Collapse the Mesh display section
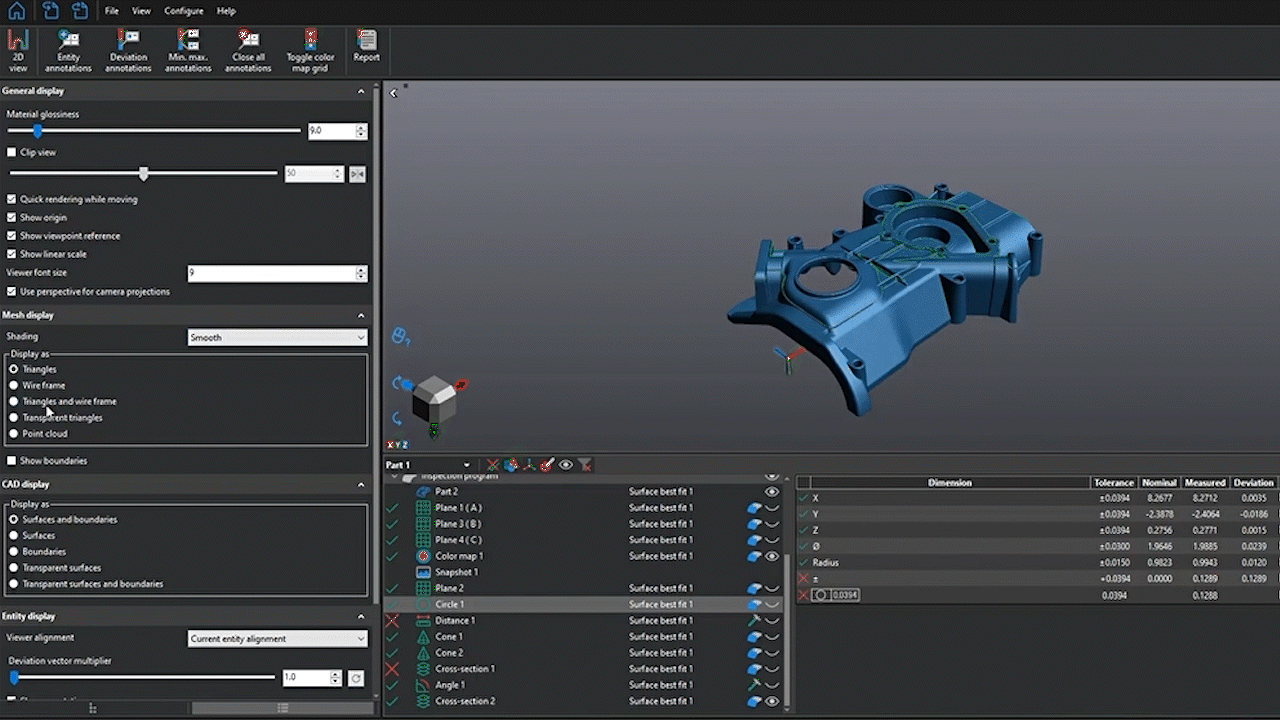This screenshot has height=720, width=1280. [361, 315]
